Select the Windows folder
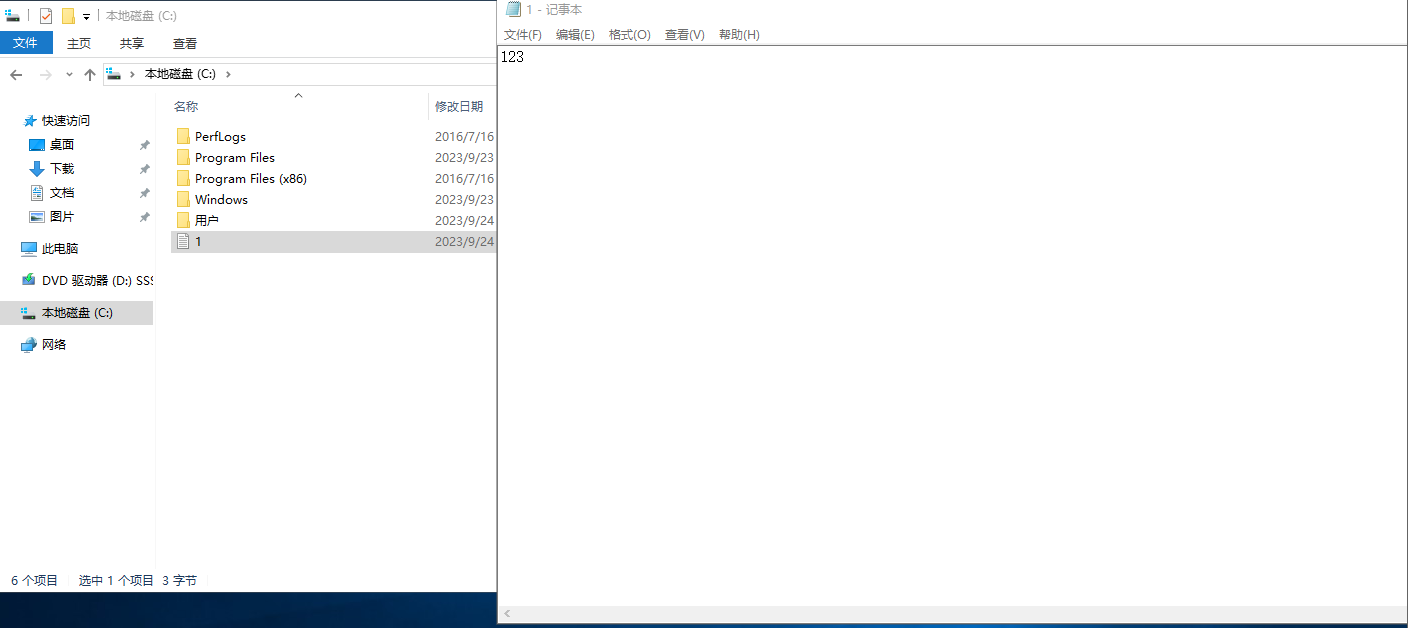The image size is (1408, 628). pos(221,200)
